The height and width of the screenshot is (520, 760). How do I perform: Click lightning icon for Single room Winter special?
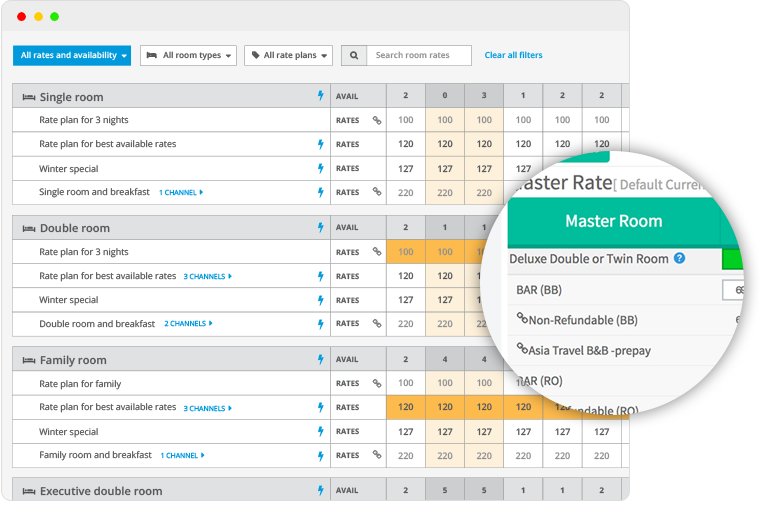click(x=320, y=168)
